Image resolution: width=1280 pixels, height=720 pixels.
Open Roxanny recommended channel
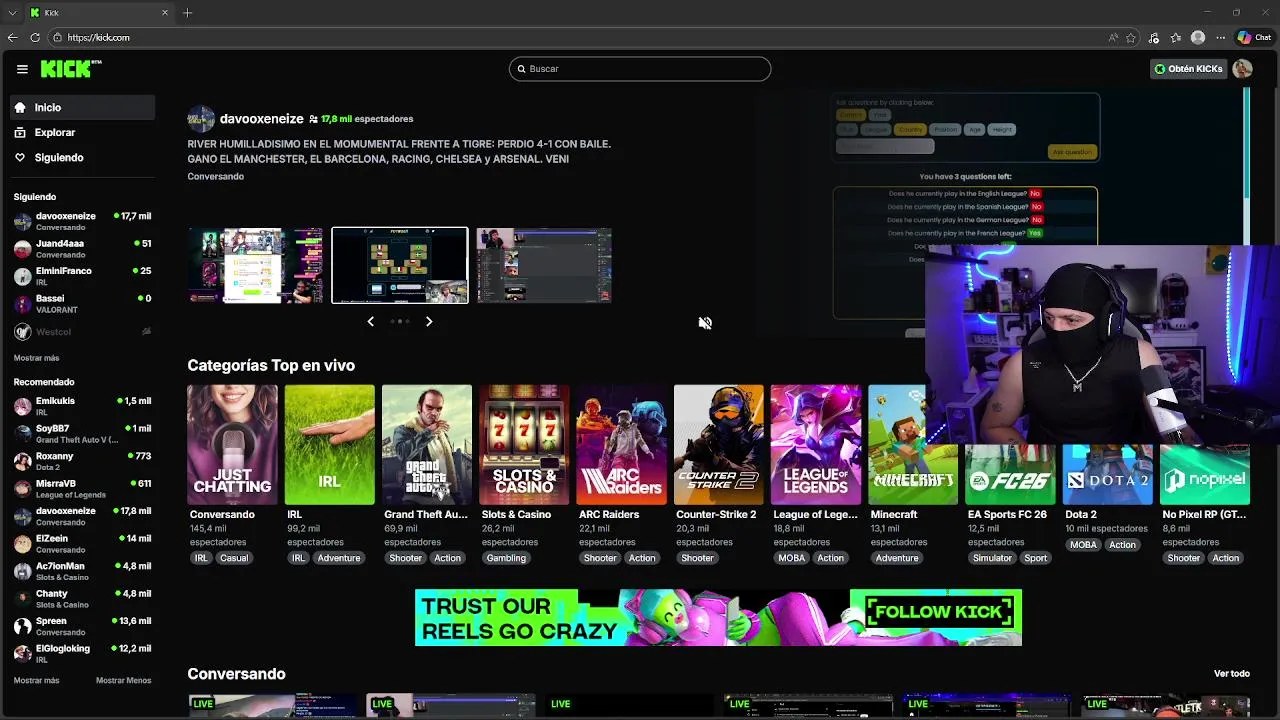coord(83,461)
